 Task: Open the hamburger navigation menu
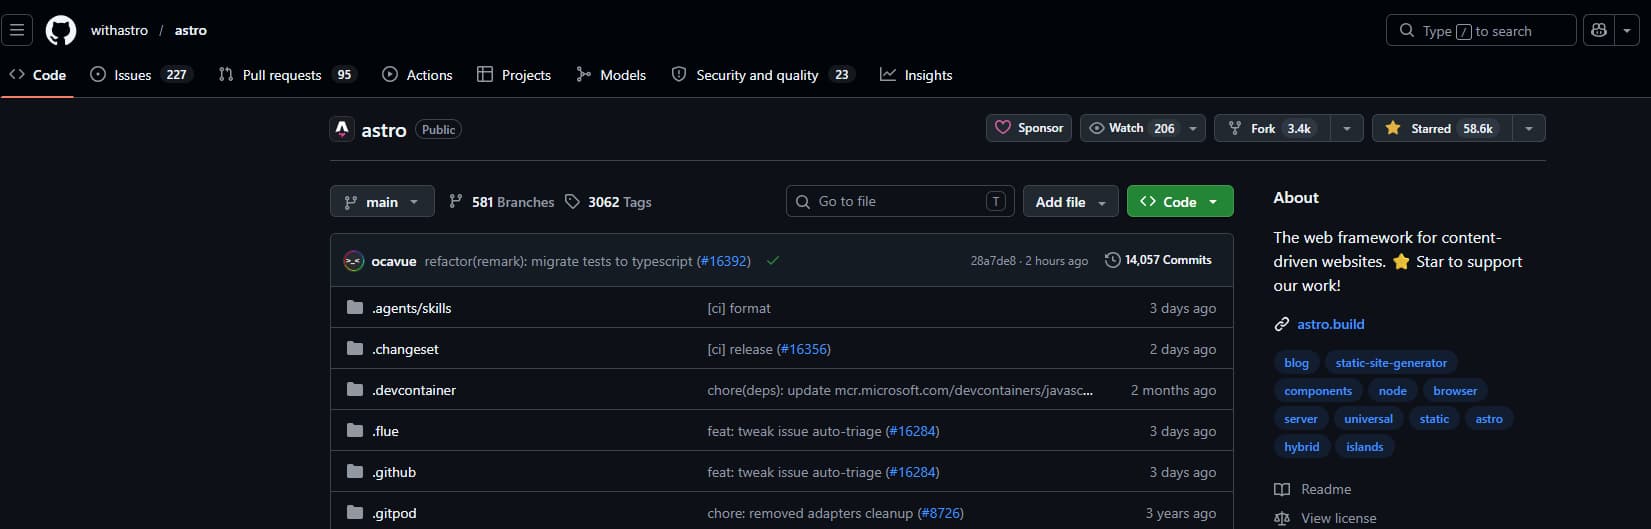click(17, 30)
